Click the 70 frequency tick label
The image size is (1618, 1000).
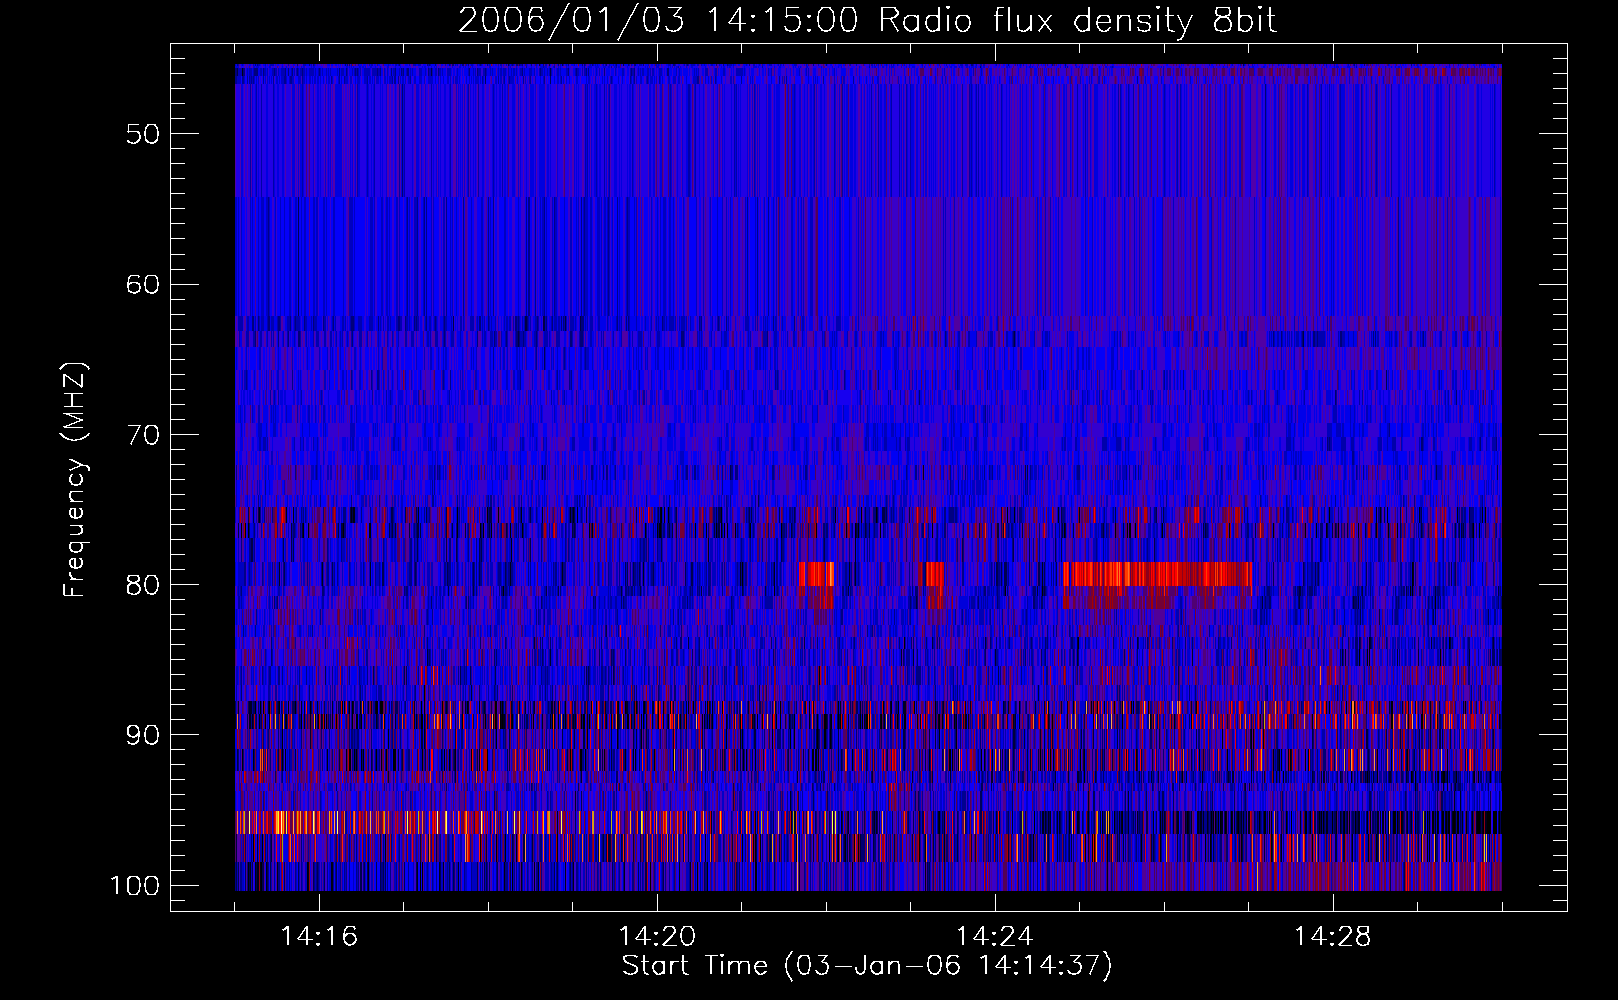point(143,435)
